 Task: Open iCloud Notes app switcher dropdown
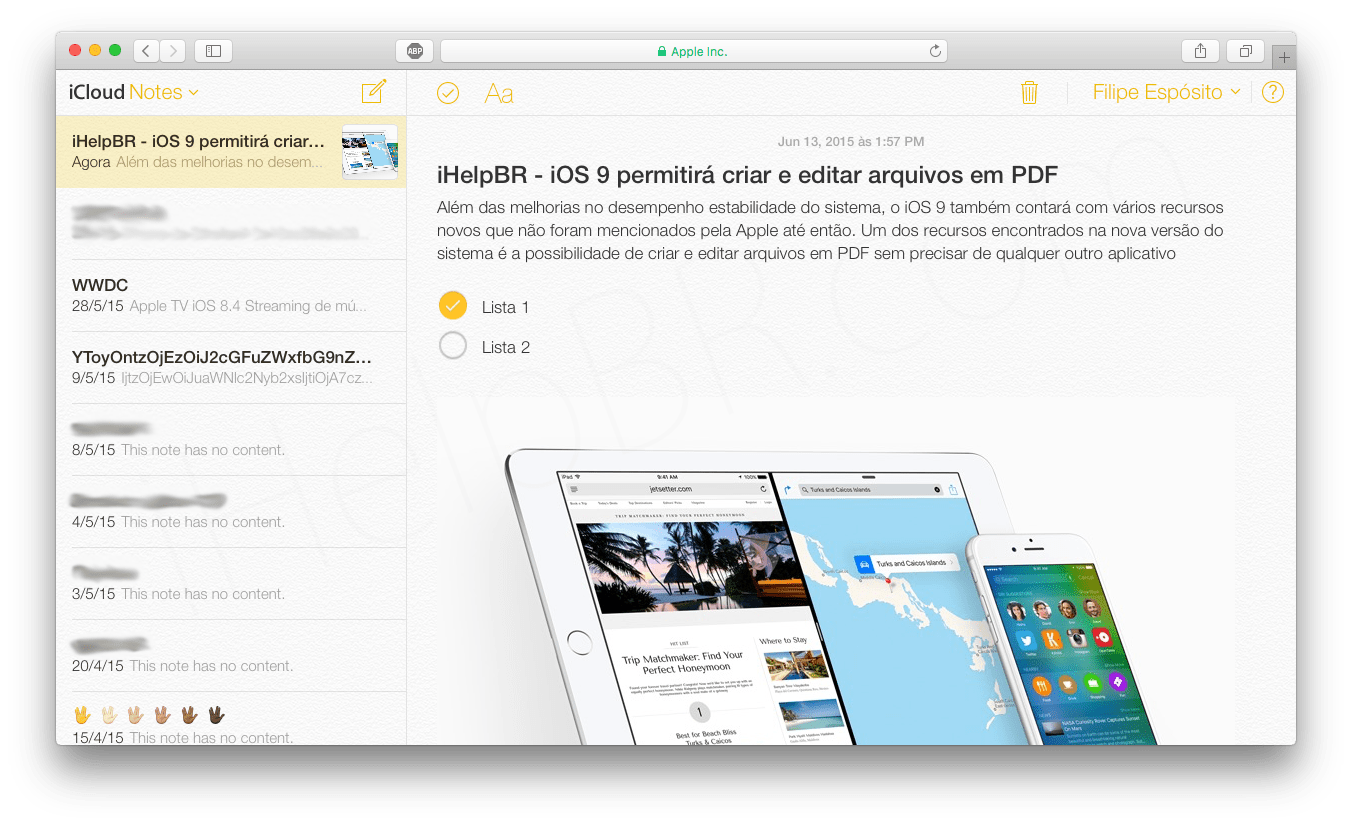tap(134, 92)
